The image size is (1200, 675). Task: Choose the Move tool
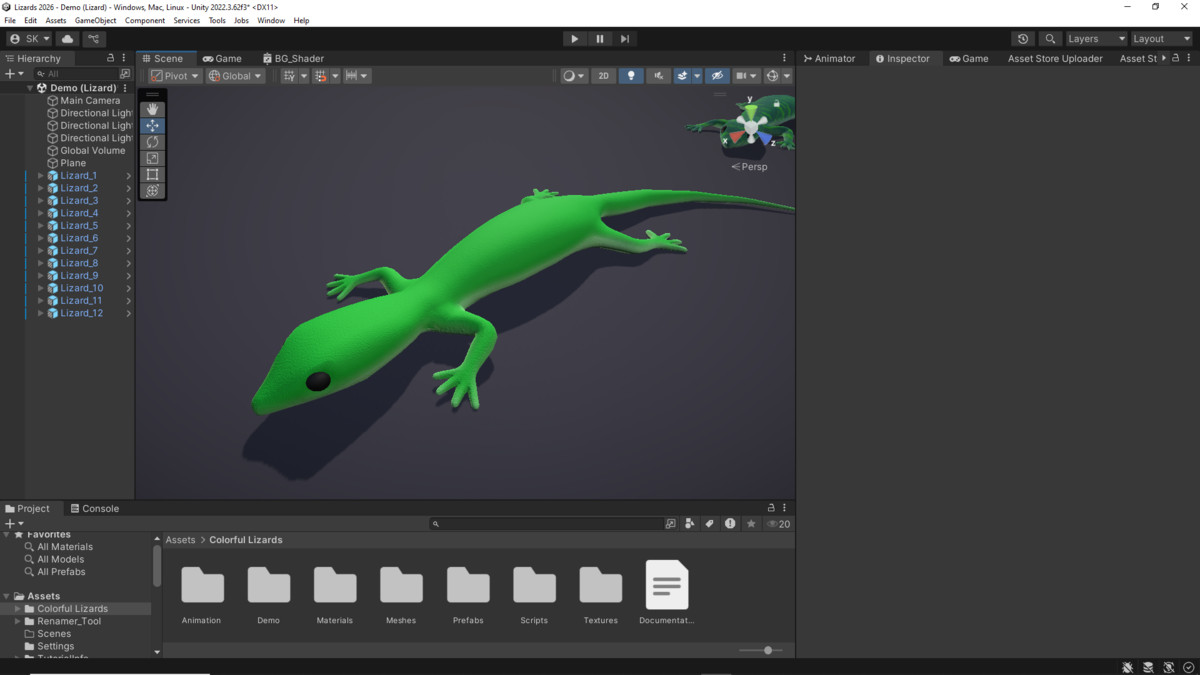(x=151, y=125)
